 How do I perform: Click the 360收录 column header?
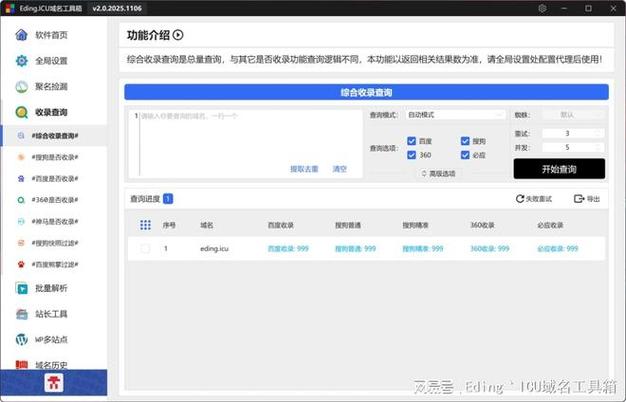(482, 225)
